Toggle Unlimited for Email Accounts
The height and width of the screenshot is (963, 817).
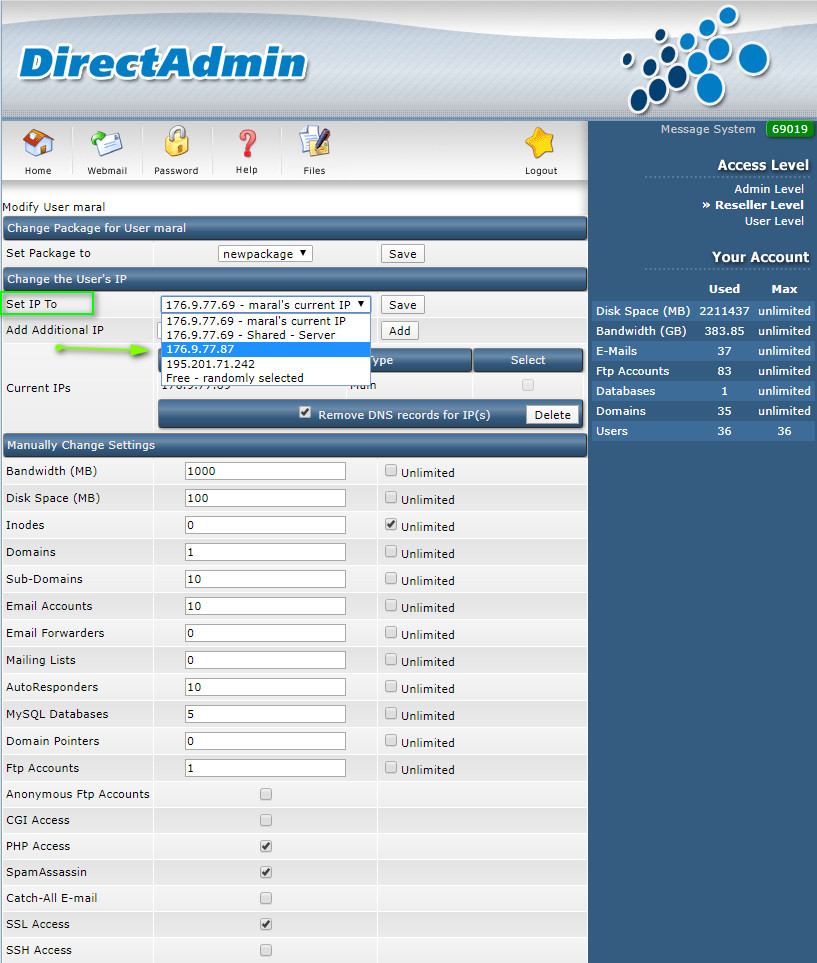(391, 606)
